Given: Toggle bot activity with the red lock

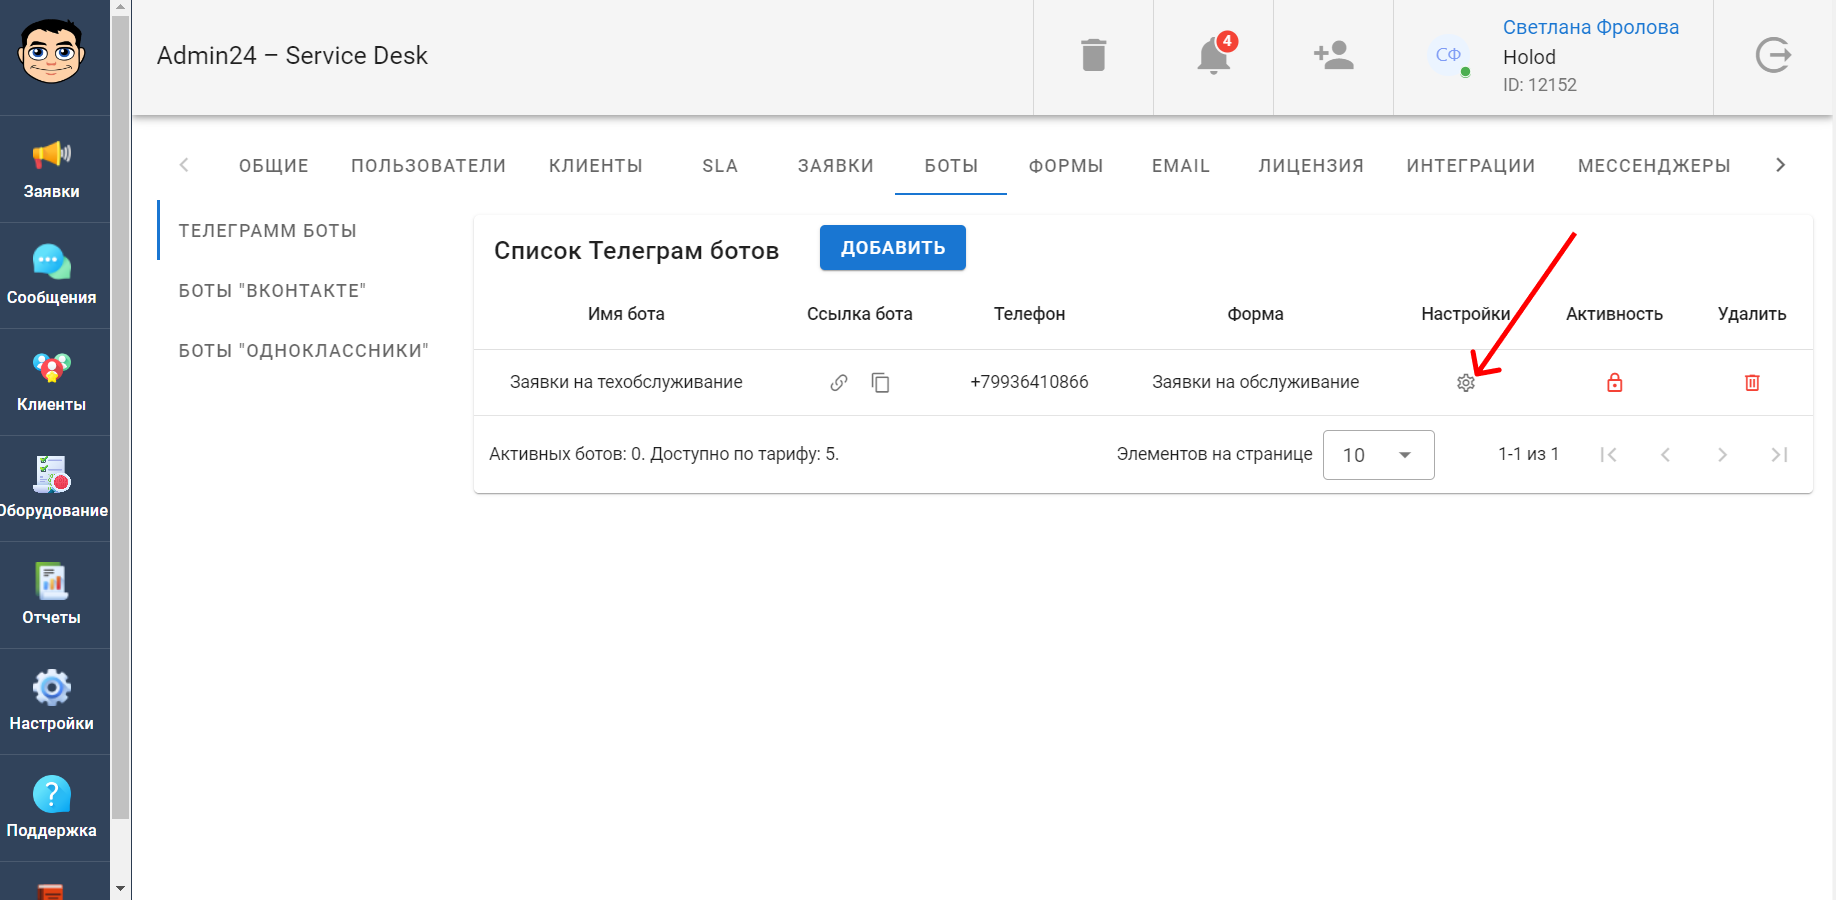Looking at the screenshot, I should tap(1615, 382).
